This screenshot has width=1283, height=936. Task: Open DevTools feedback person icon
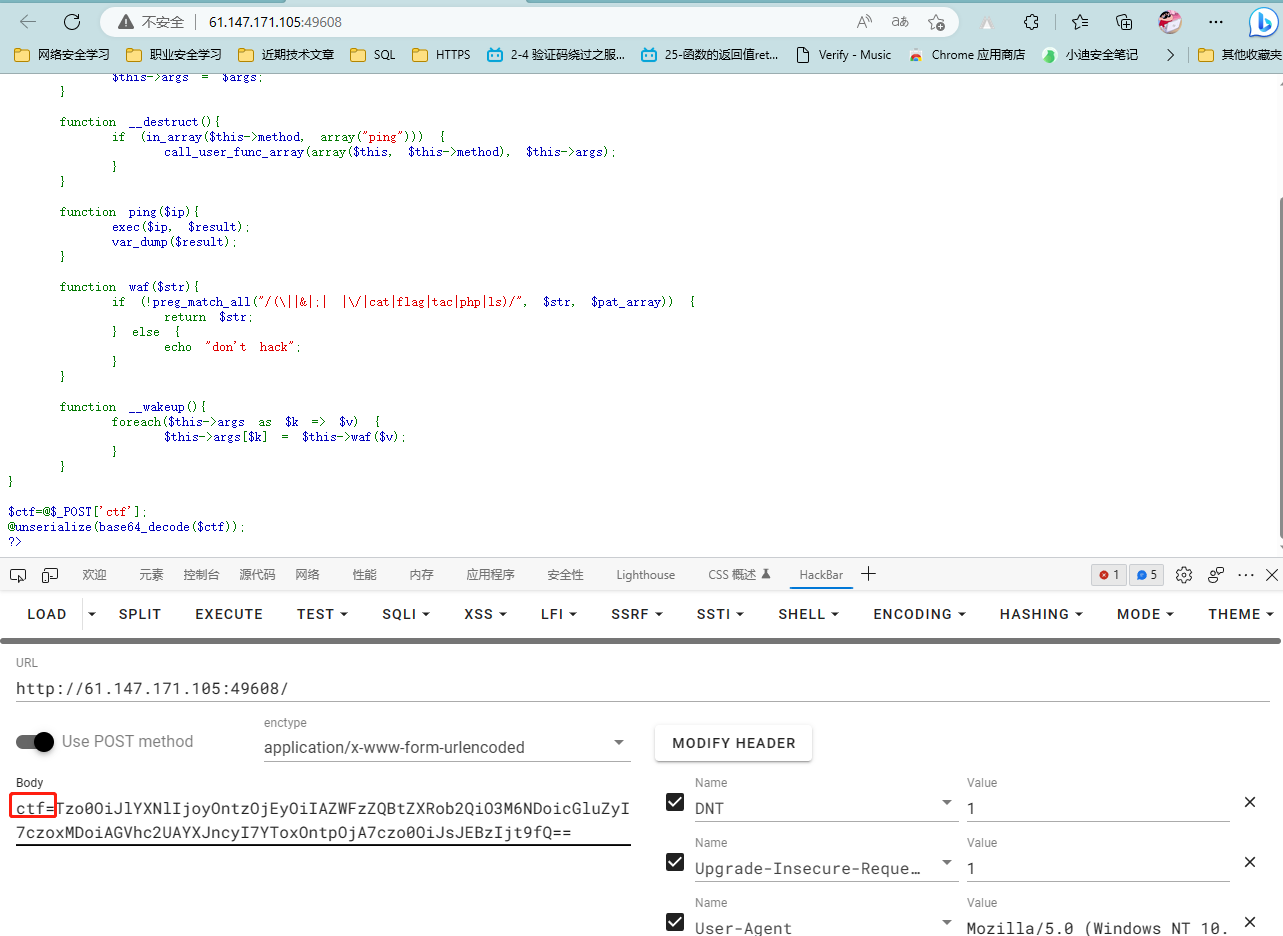tap(1216, 575)
